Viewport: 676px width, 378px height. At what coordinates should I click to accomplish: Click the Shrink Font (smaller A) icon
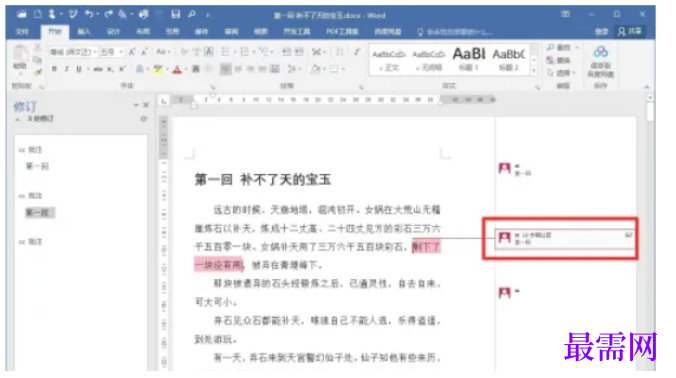click(x=144, y=52)
